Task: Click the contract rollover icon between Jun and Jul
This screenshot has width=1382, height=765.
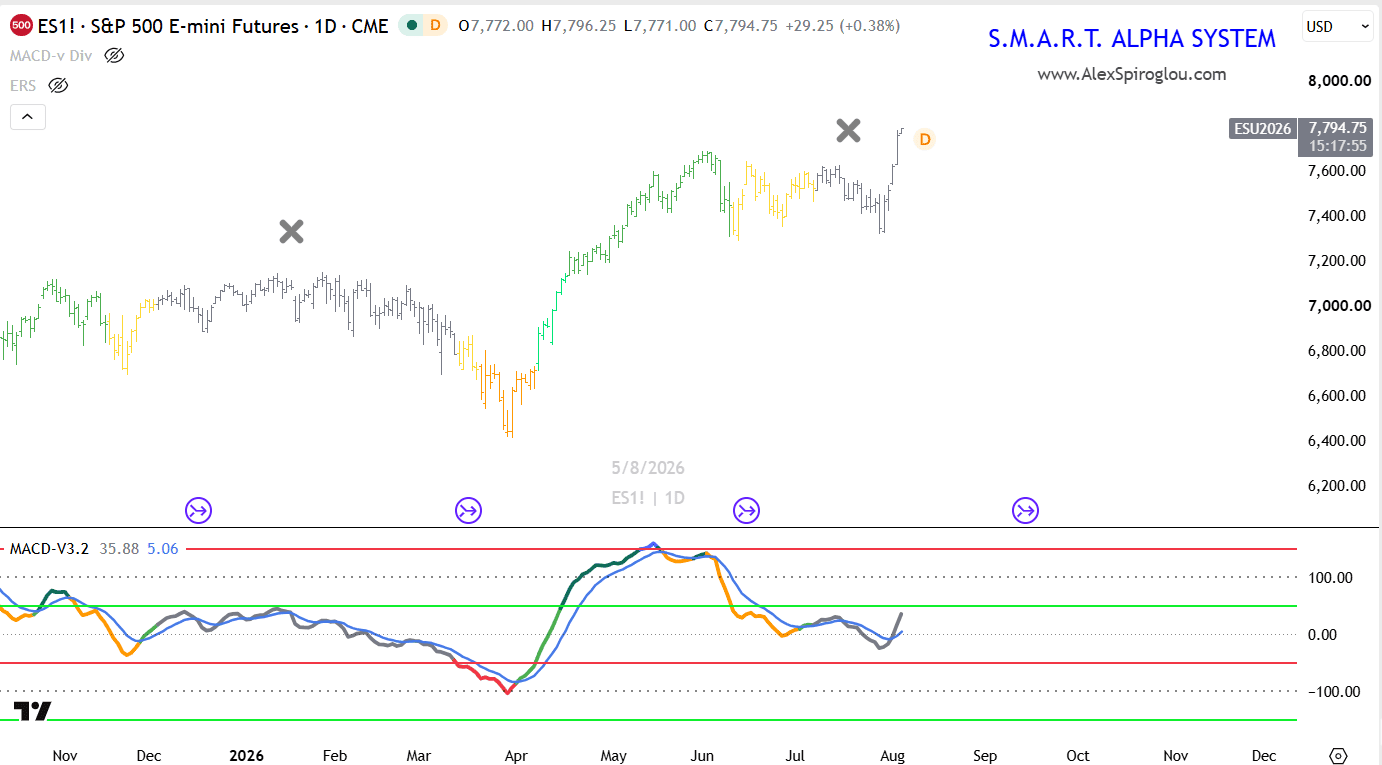Action: [x=746, y=511]
